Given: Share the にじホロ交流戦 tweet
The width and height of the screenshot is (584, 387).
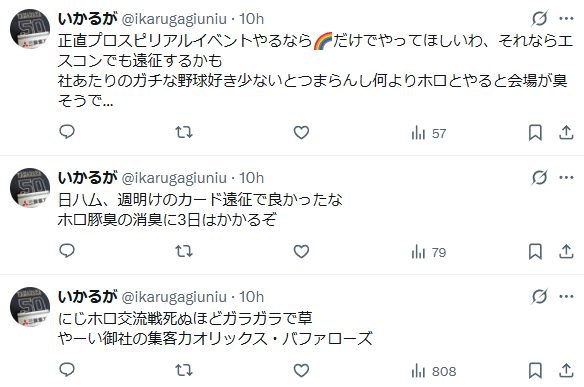Looking at the screenshot, I should 566,371.
